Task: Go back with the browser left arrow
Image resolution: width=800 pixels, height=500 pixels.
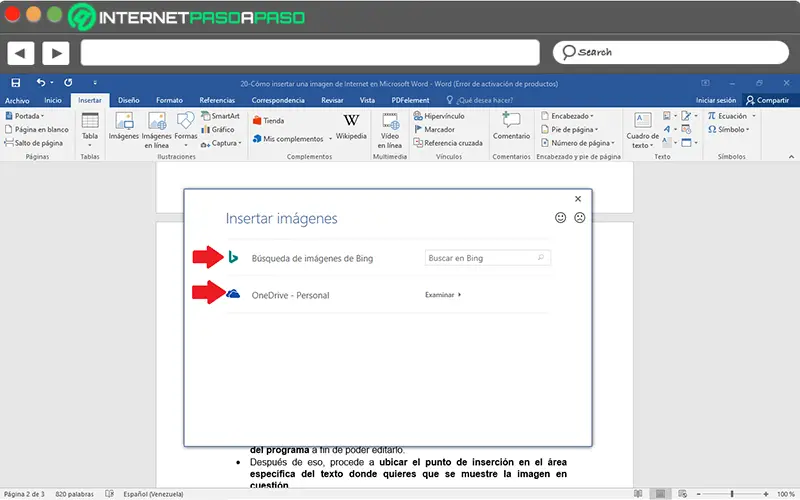Action: [x=20, y=53]
